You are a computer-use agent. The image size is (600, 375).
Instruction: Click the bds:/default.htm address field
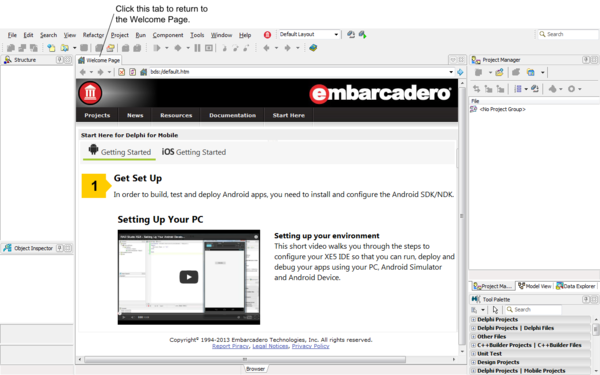pyautogui.click(x=298, y=72)
